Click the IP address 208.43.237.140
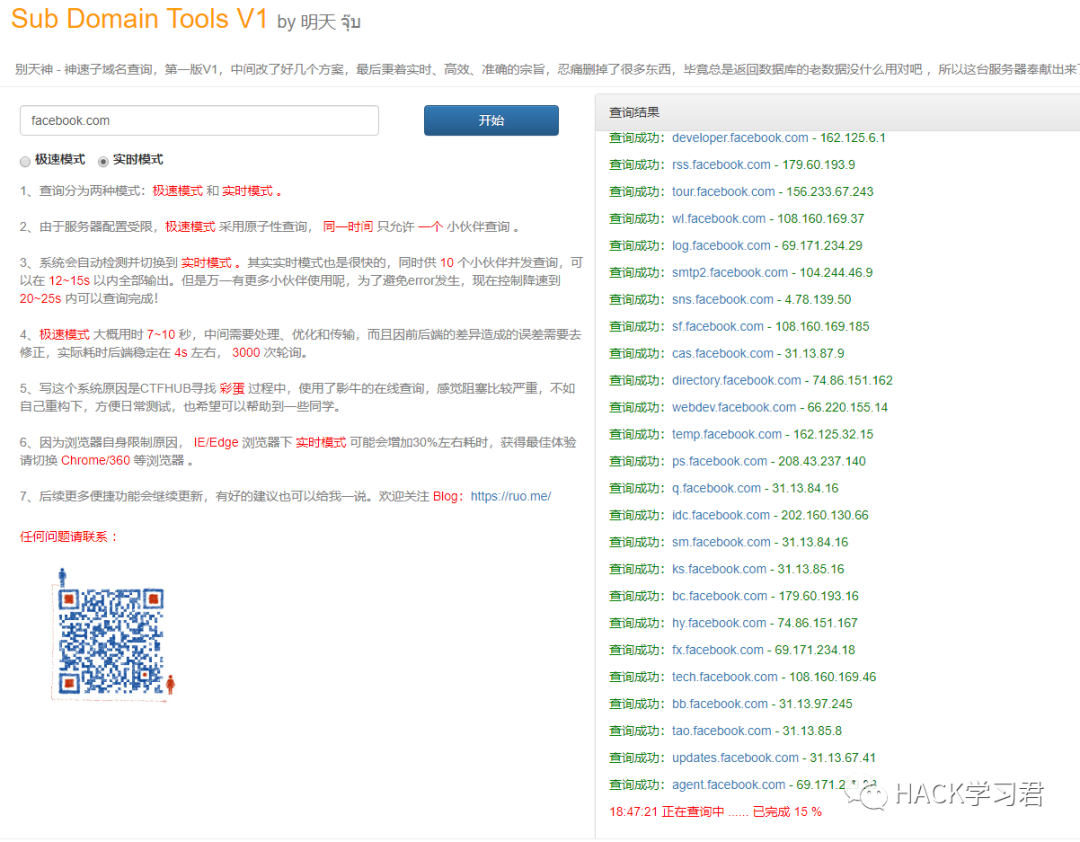Image resolution: width=1080 pixels, height=842 pixels. [822, 461]
